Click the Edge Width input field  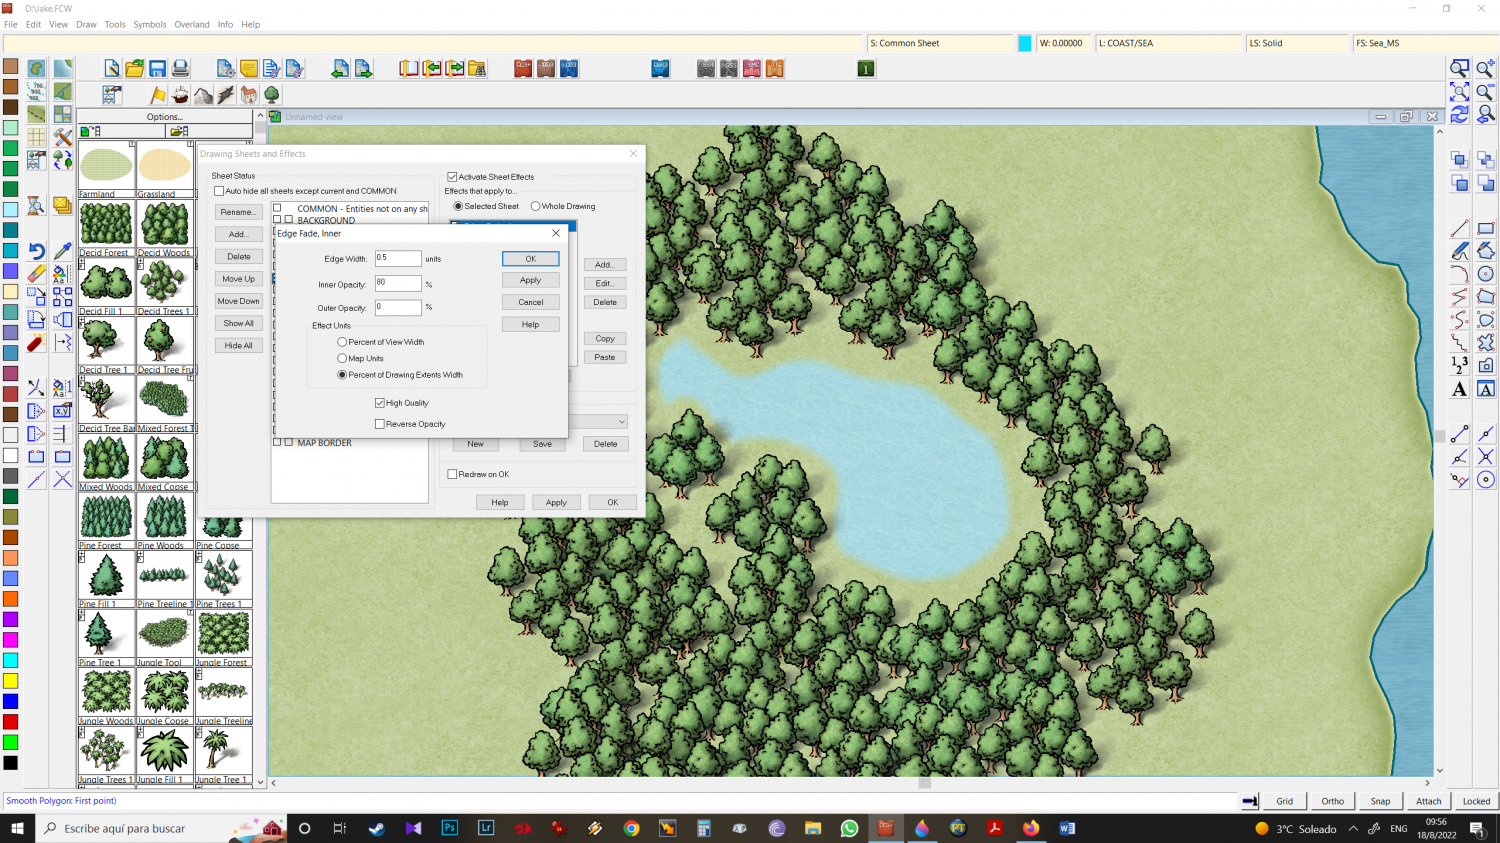[x=398, y=258]
